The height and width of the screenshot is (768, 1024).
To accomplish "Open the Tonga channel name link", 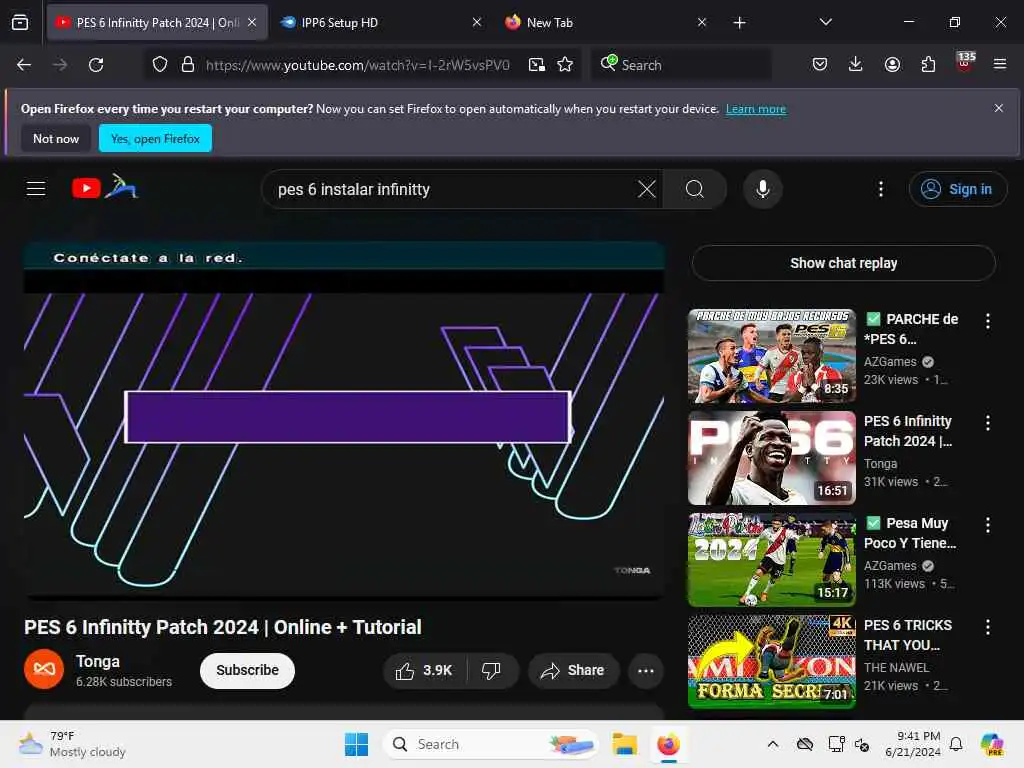I will click(98, 662).
